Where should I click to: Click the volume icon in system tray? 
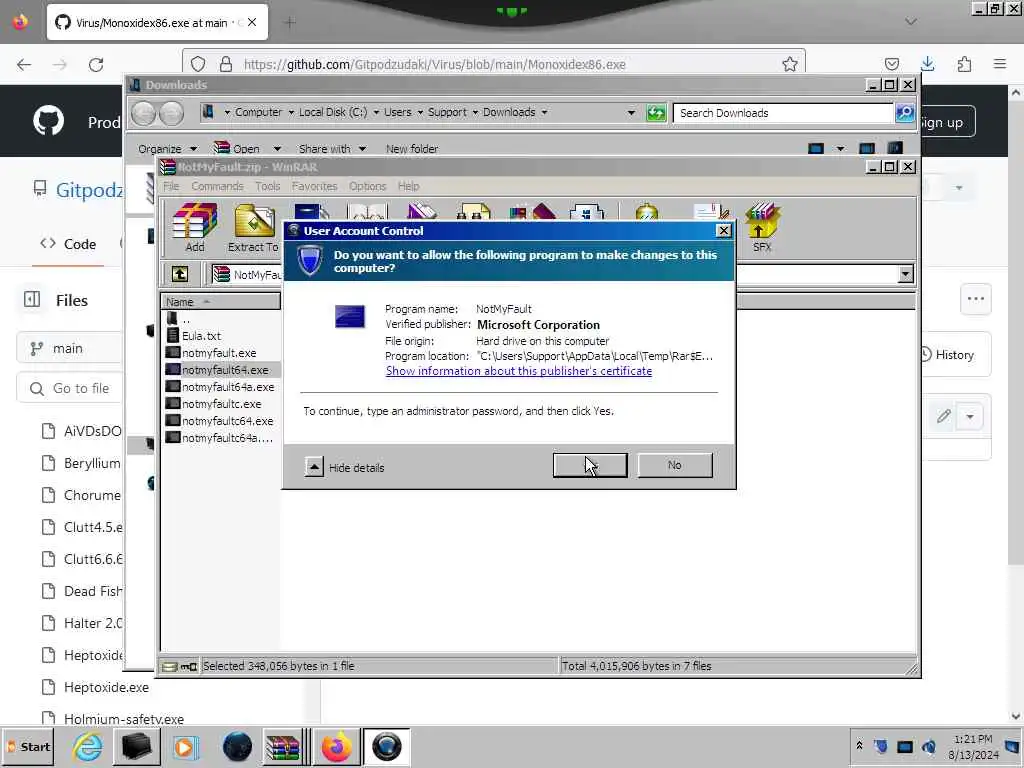click(929, 746)
